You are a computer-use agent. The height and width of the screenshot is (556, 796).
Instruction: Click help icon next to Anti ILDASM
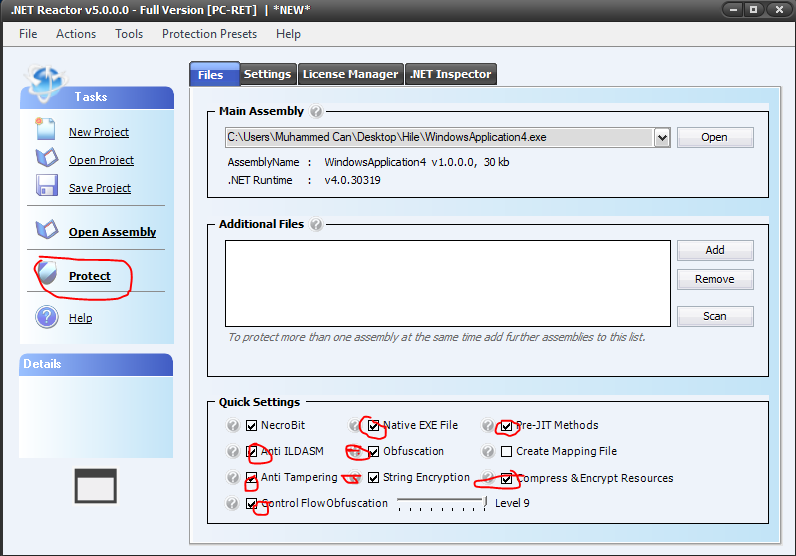click(233, 451)
